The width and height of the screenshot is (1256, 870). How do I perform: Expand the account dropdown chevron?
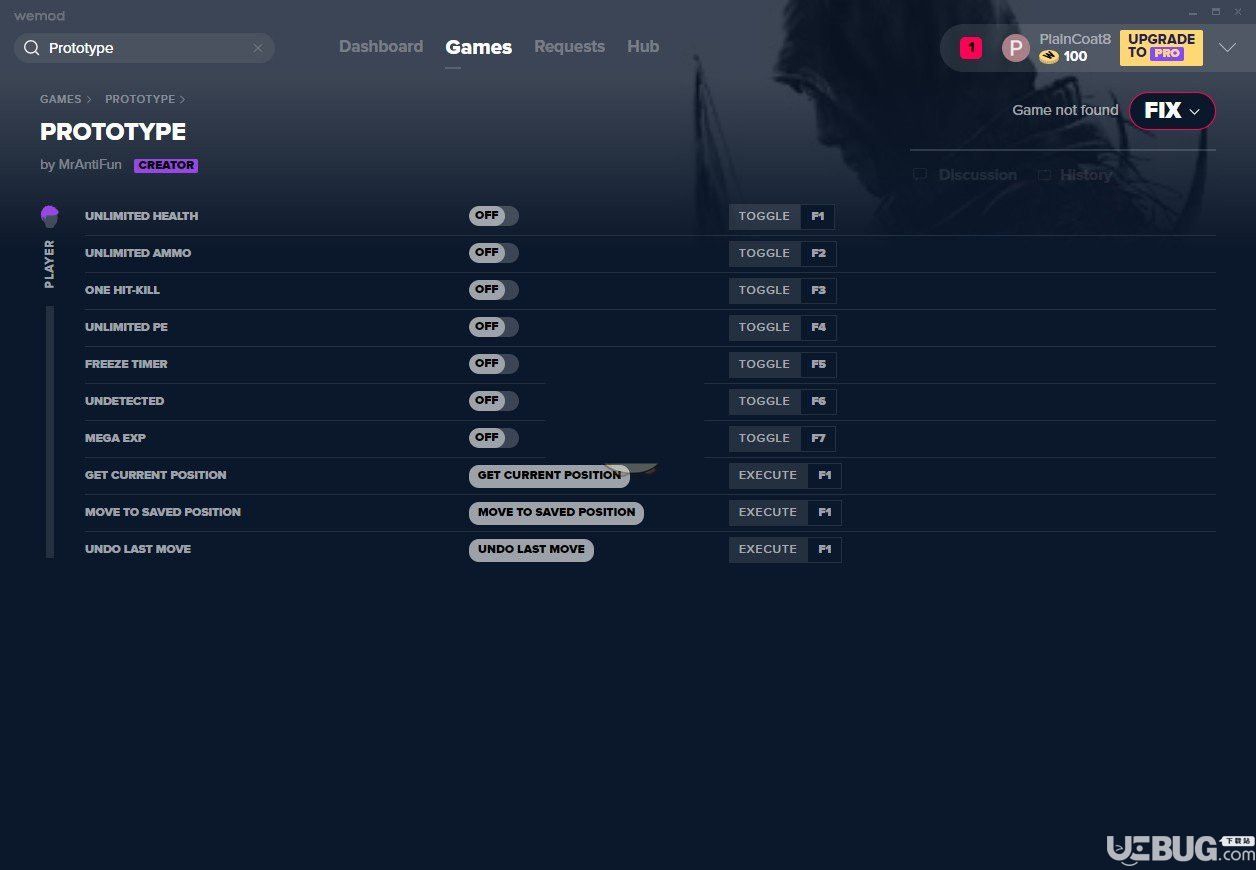[x=1227, y=48]
